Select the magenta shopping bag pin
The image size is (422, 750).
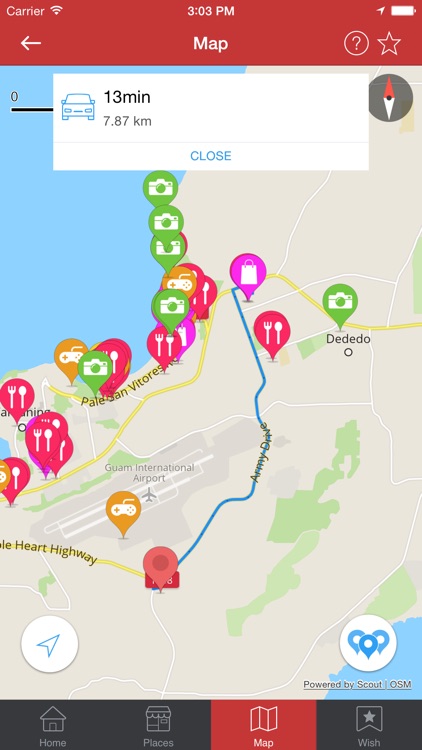click(248, 276)
